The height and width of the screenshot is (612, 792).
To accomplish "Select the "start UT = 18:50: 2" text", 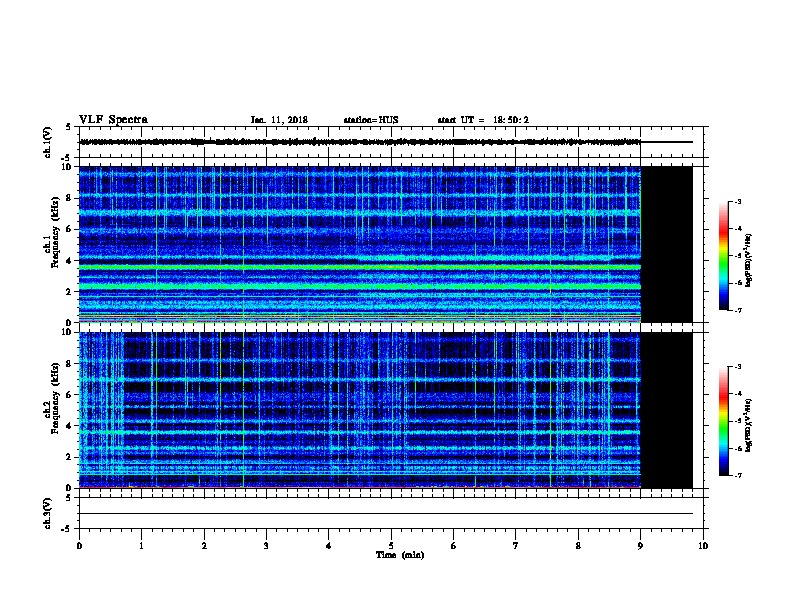I will click(483, 120).
